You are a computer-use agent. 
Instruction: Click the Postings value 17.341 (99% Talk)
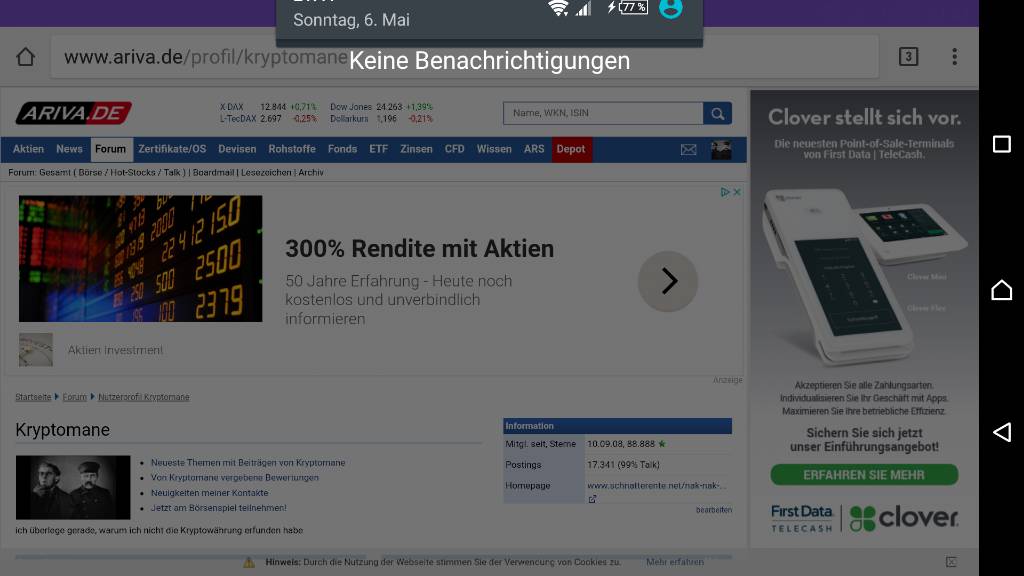point(623,465)
